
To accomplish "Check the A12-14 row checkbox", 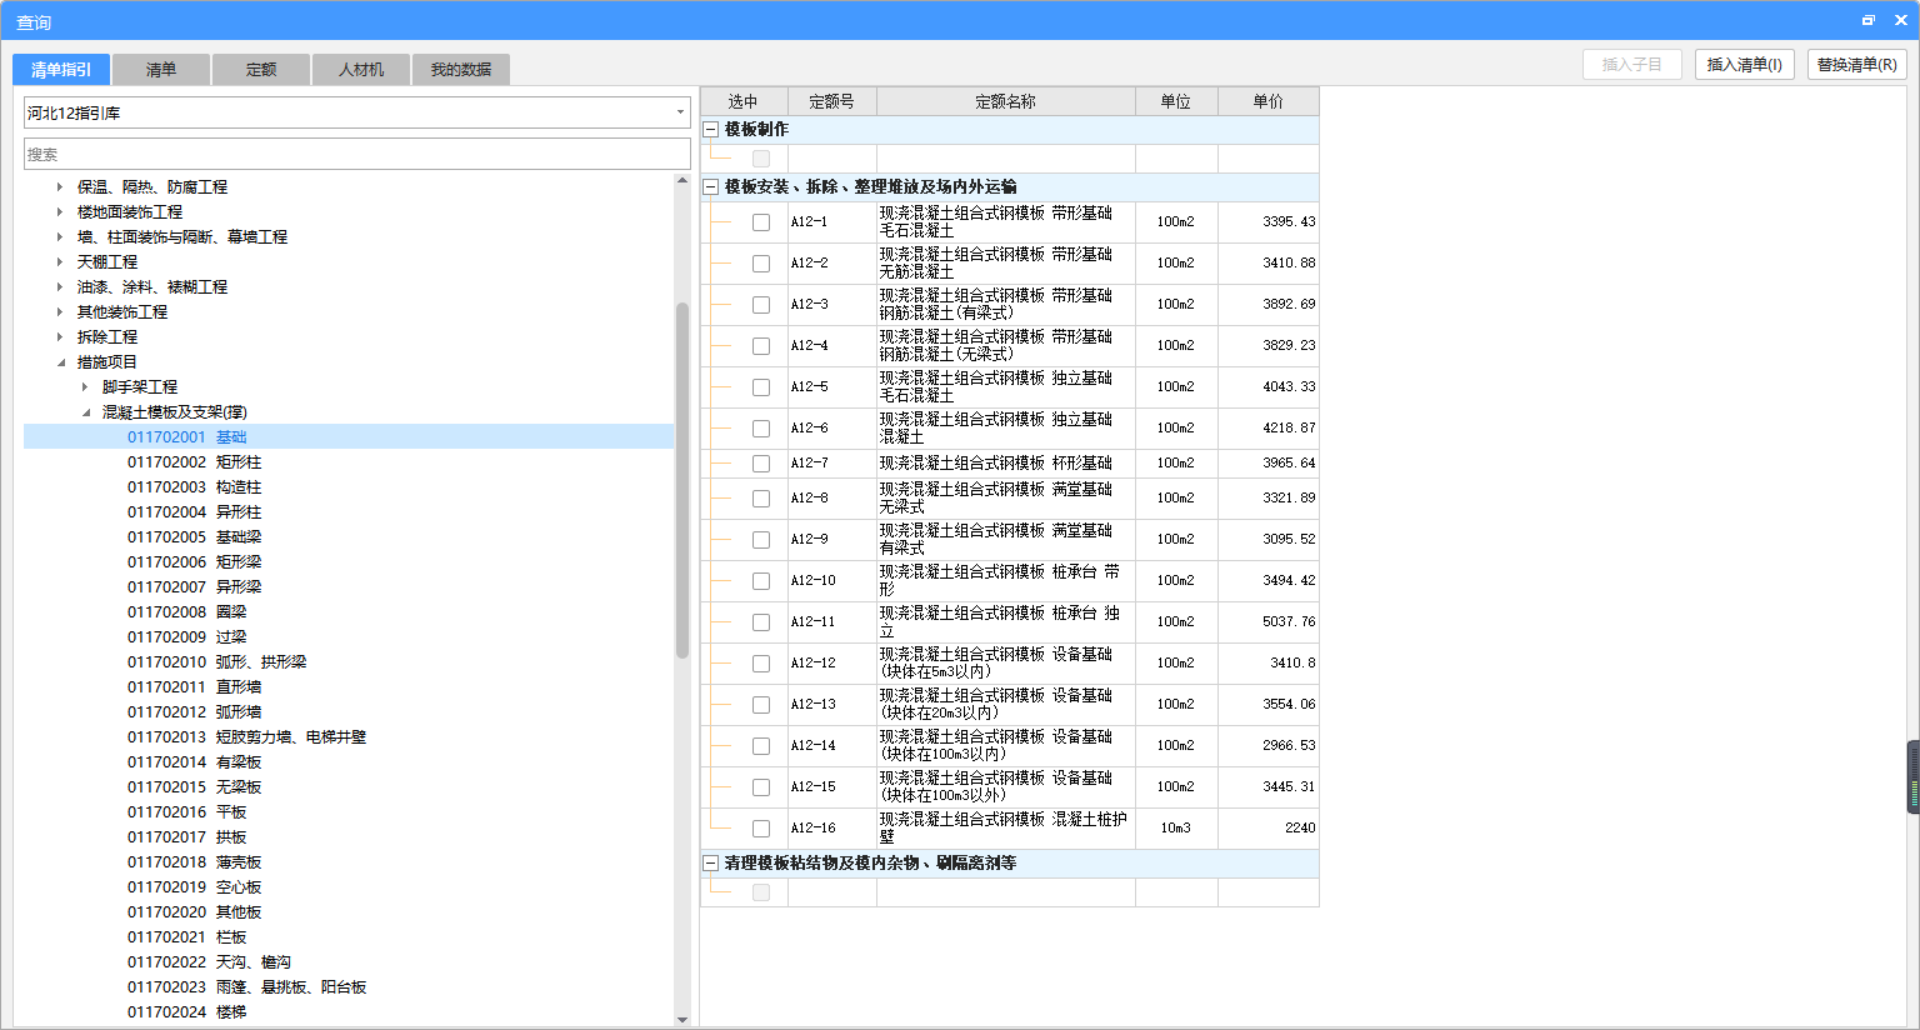I will 761,746.
